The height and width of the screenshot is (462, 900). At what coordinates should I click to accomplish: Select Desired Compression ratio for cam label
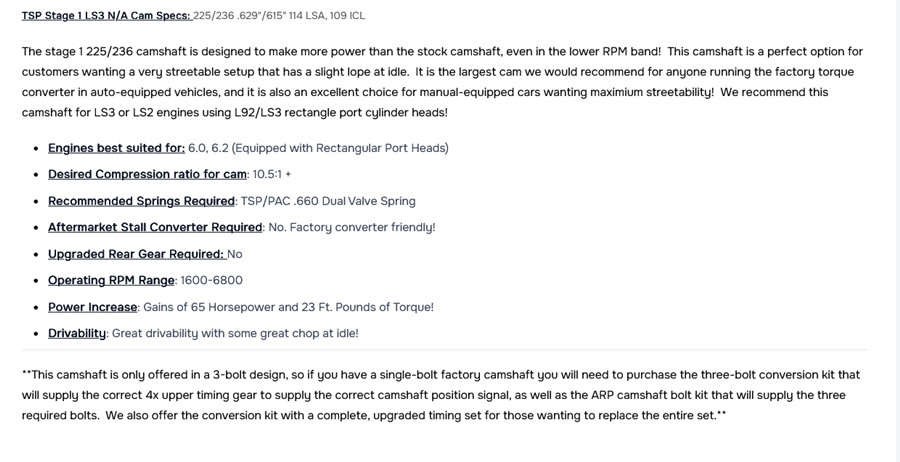pyautogui.click(x=148, y=174)
